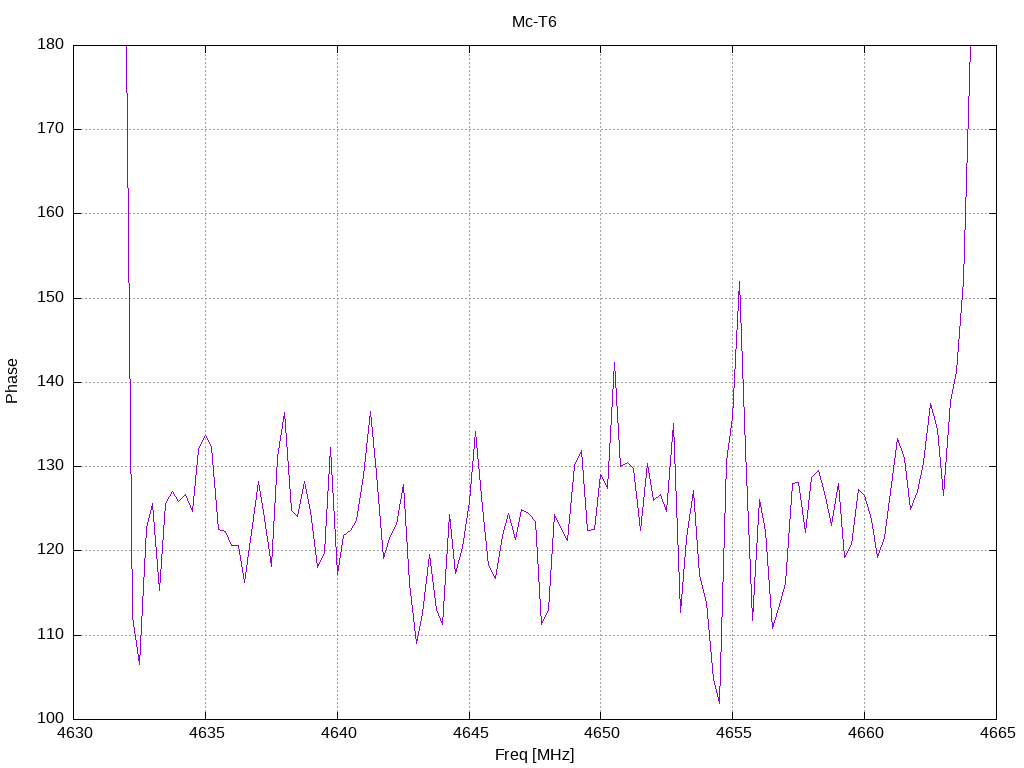Viewport: 1024px width, 768px height.
Task: Click the 4655 x-axis tick label
Action: pyautogui.click(x=734, y=733)
